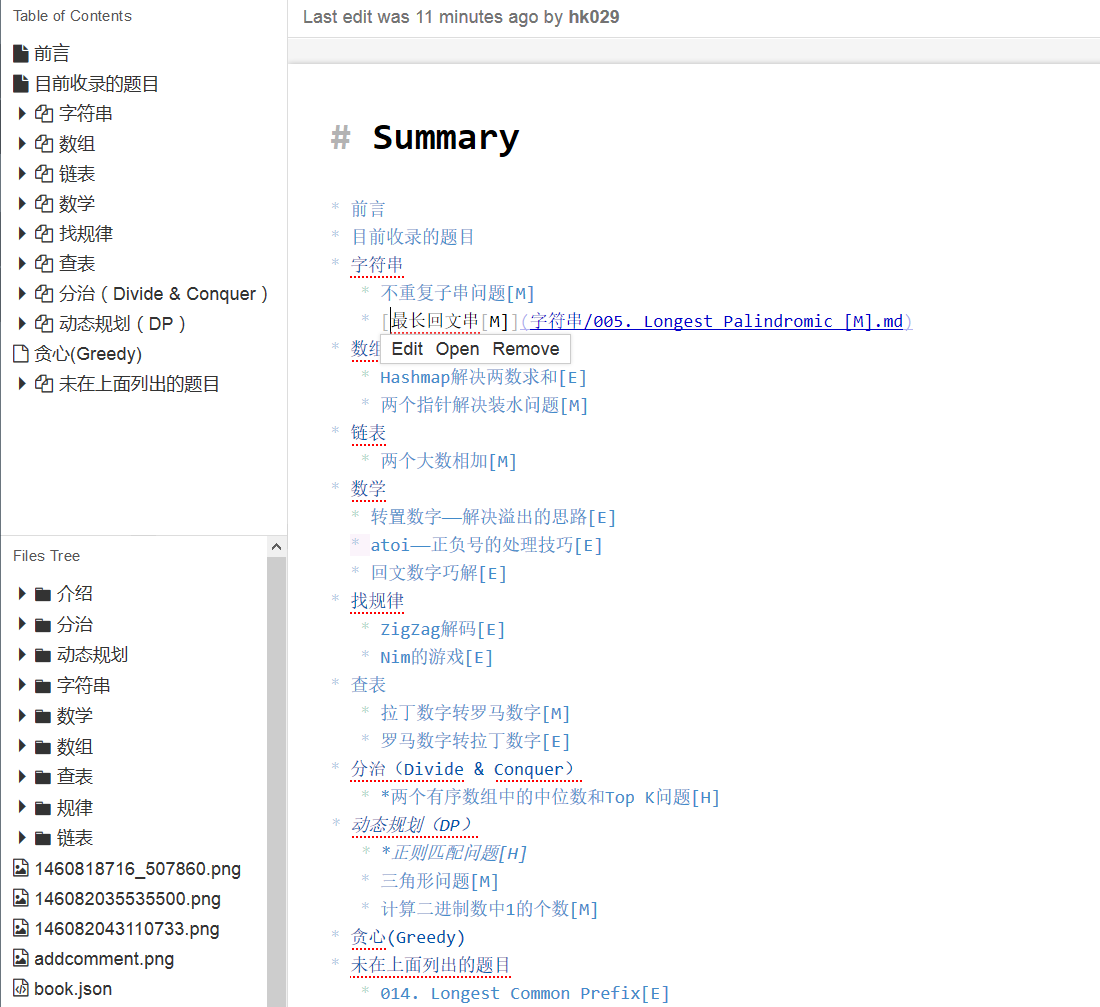Click the file icon beside 前言
Image resolution: width=1100 pixels, height=1007 pixels.
pos(21,53)
